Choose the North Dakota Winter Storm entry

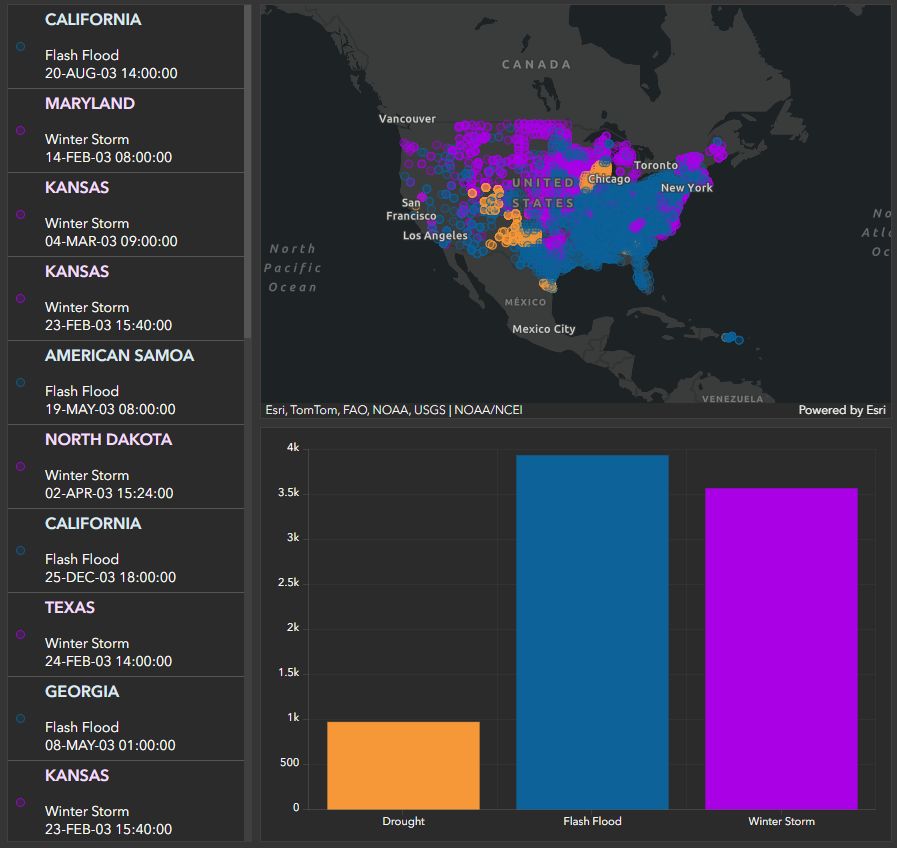click(x=126, y=466)
